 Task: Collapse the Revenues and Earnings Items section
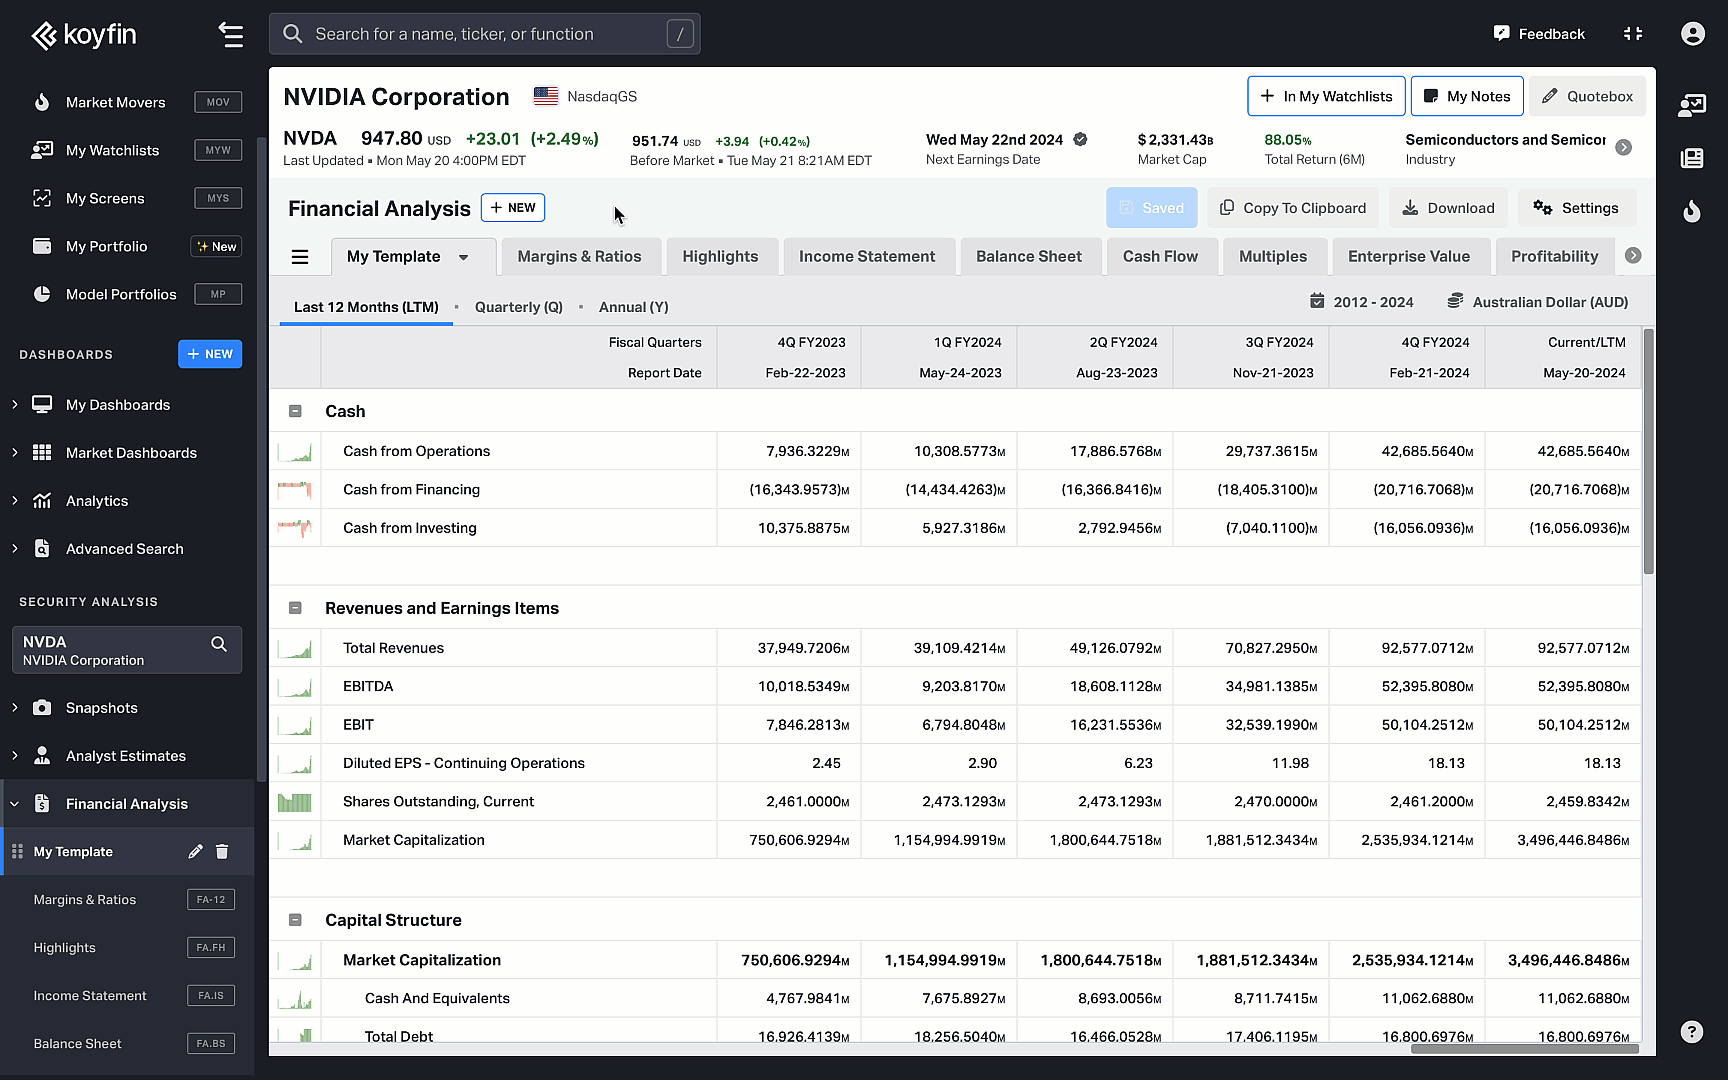point(295,607)
